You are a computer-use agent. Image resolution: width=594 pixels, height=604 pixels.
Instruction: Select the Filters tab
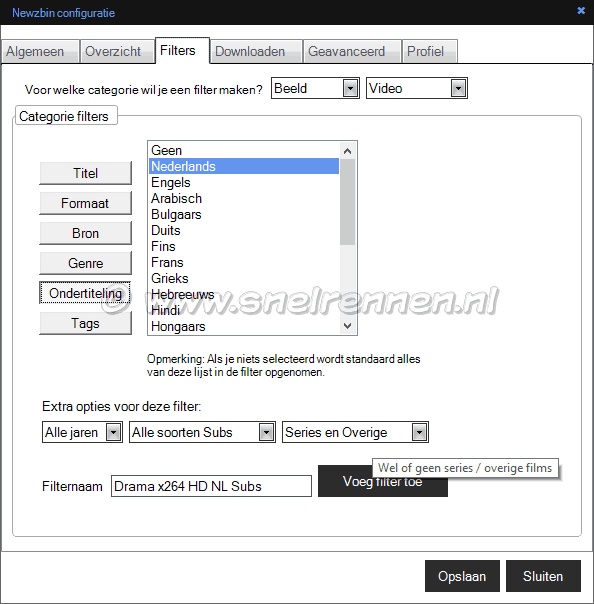182,50
